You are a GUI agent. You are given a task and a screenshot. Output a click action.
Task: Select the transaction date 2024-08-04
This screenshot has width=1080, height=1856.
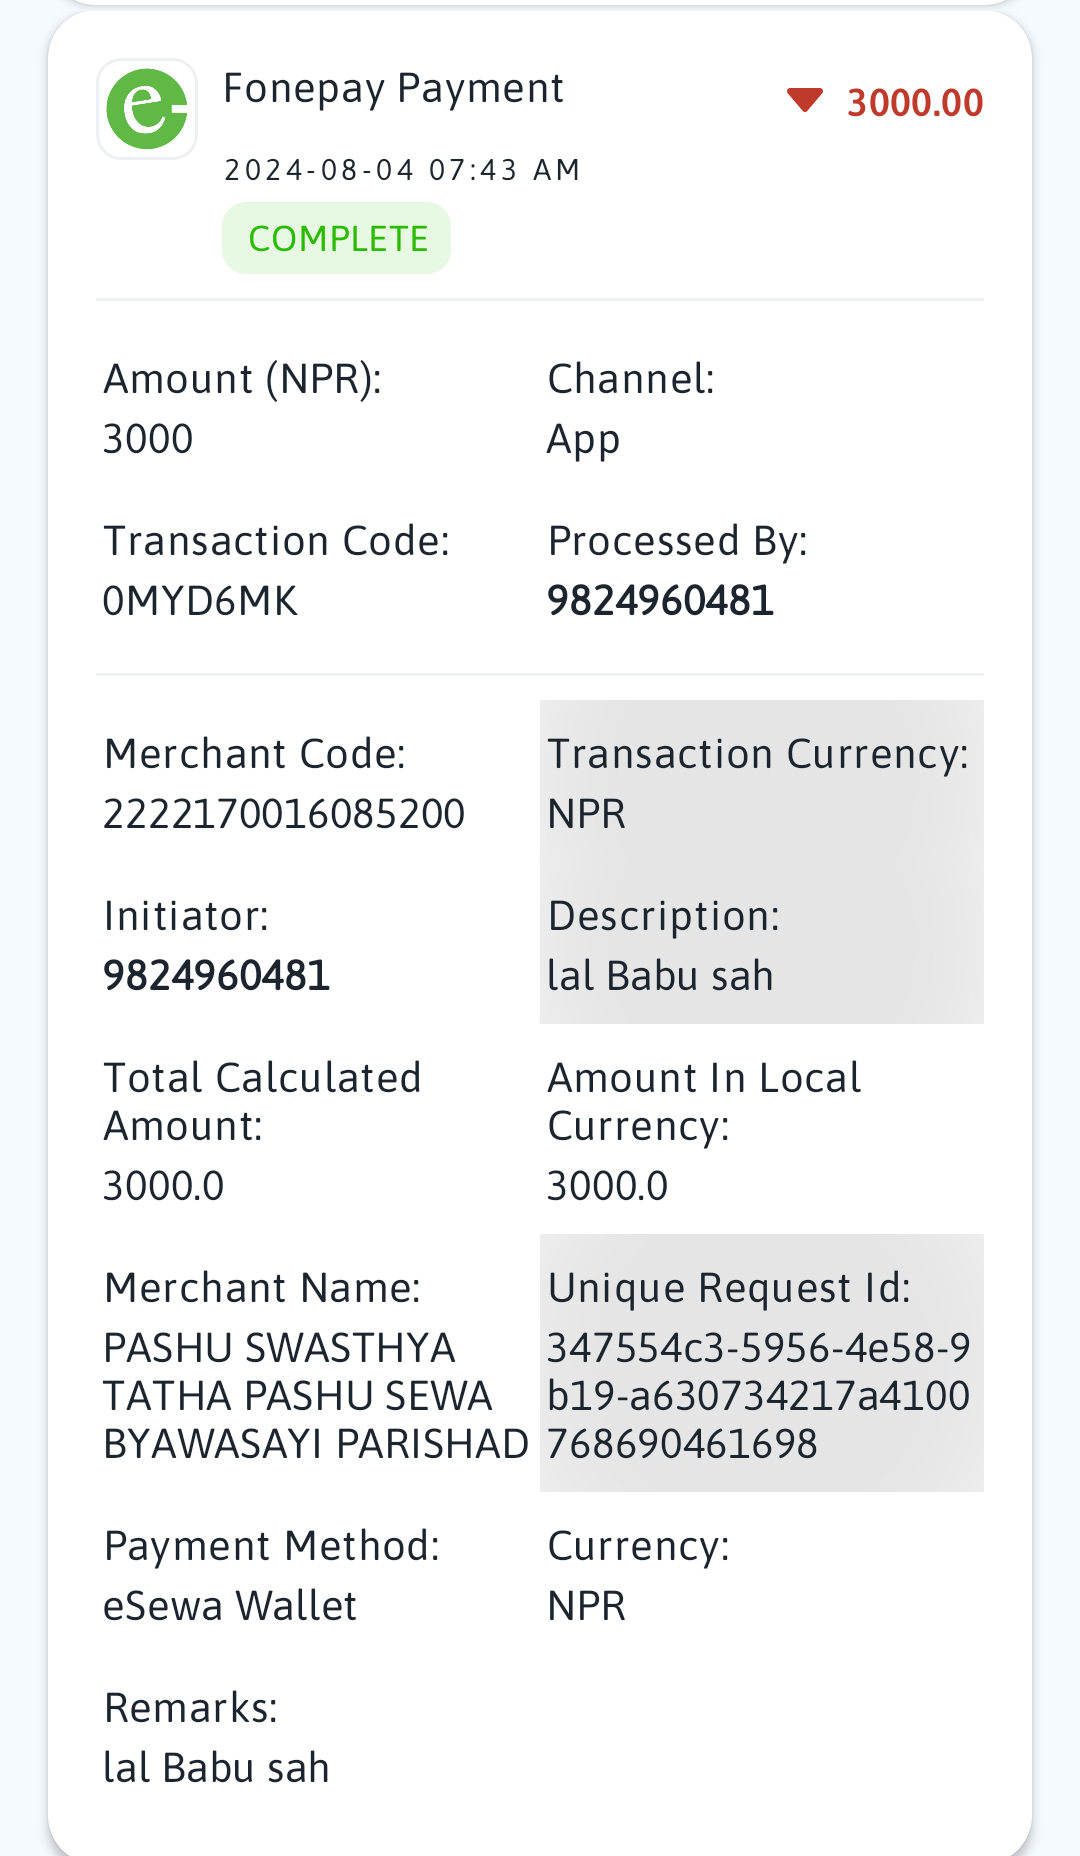[319, 170]
